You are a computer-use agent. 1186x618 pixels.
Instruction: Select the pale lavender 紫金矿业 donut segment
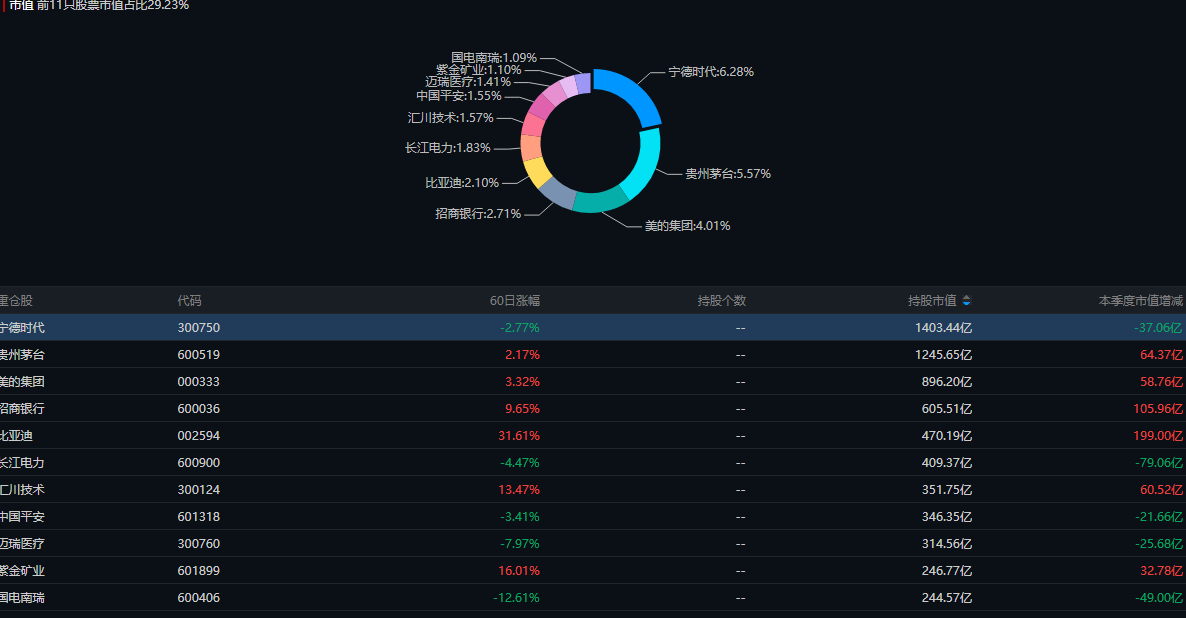(569, 85)
